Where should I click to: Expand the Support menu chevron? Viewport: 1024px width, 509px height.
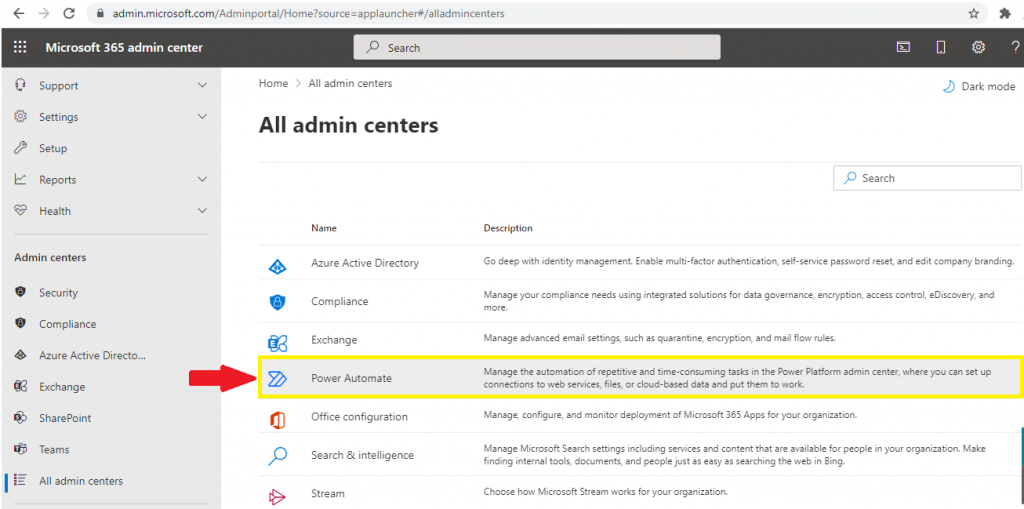202,86
